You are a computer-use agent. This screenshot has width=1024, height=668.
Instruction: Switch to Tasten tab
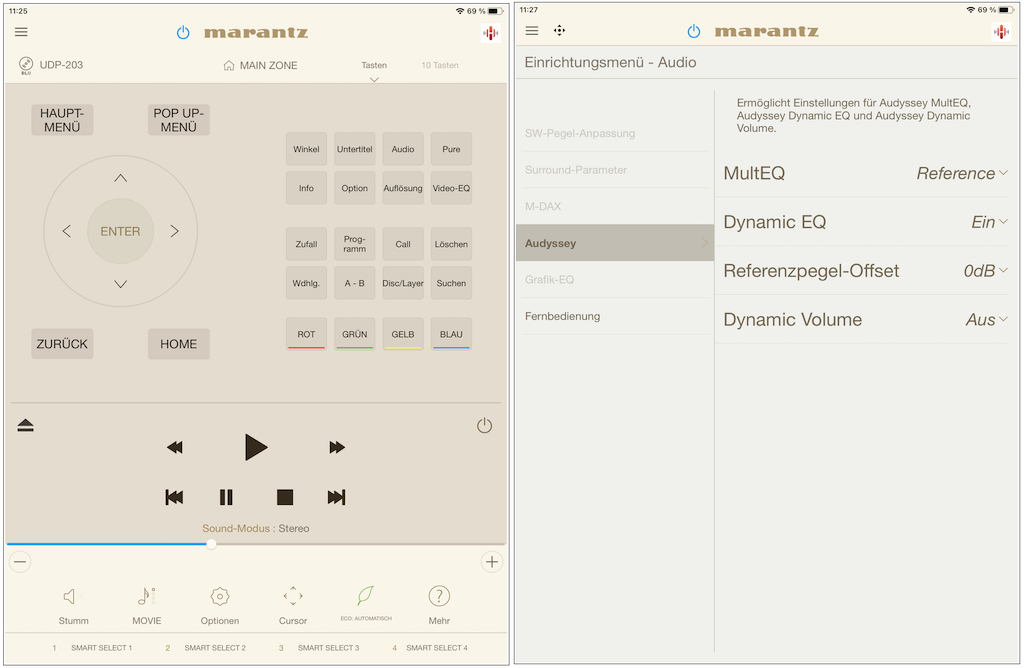[x=374, y=65]
